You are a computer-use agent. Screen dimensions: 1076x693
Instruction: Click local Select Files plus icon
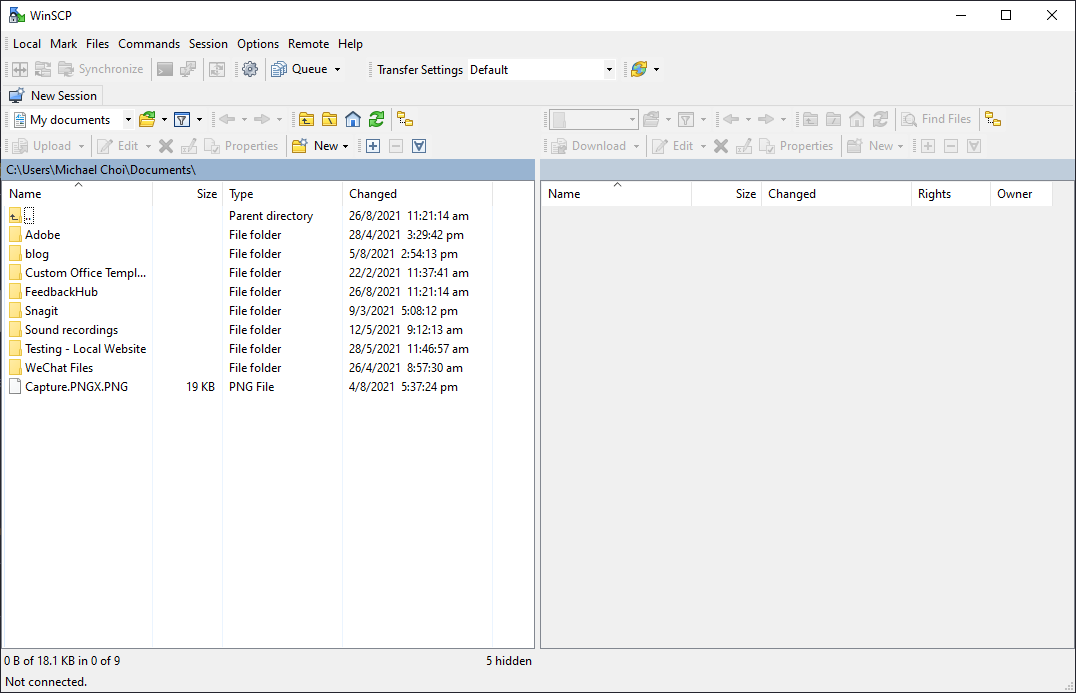[373, 145]
